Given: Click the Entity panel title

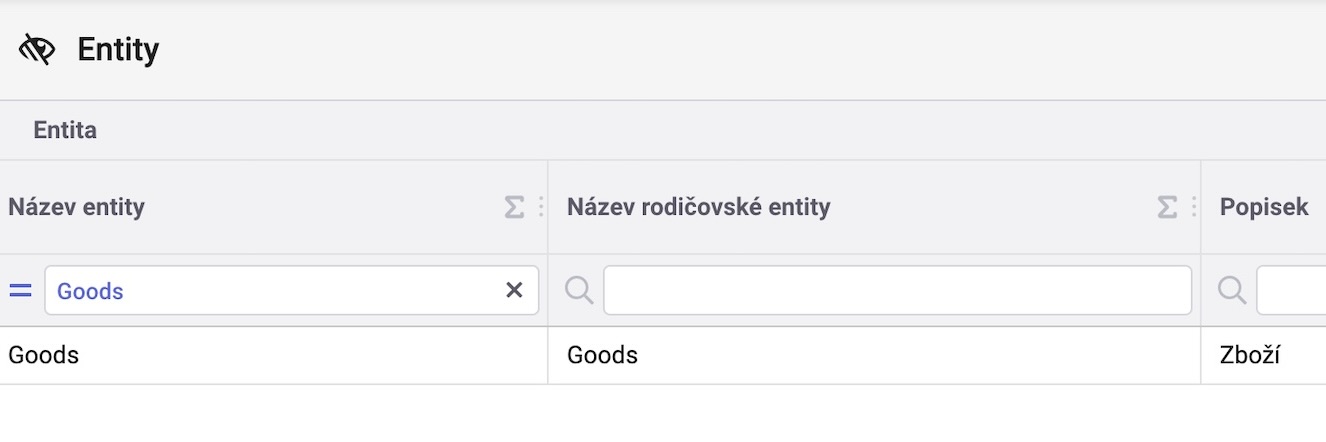Looking at the screenshot, I should tap(118, 49).
